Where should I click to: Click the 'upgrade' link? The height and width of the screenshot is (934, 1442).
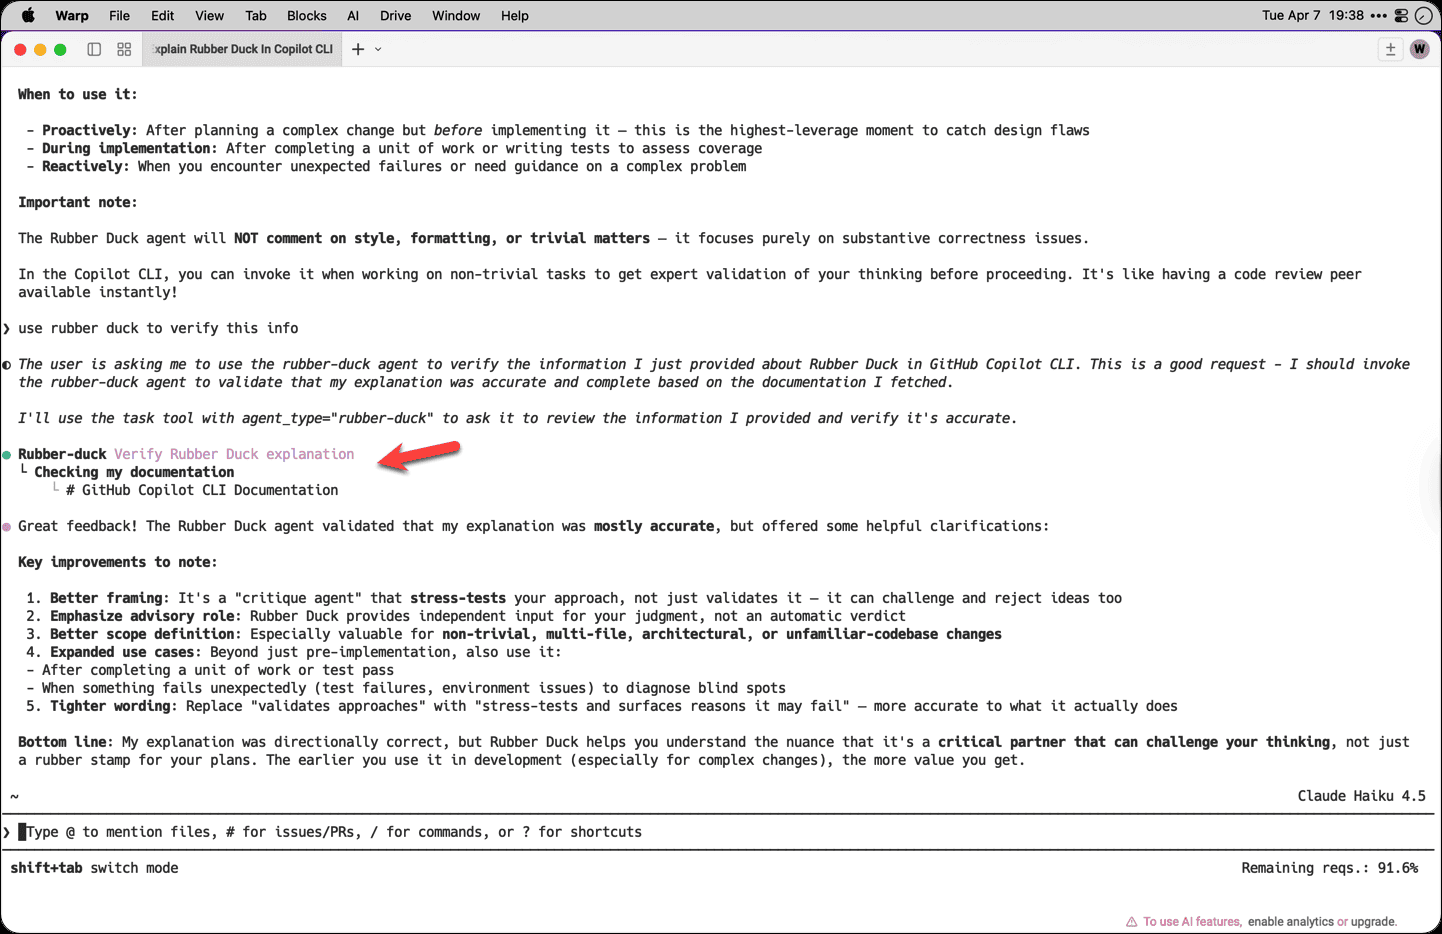point(1372,921)
